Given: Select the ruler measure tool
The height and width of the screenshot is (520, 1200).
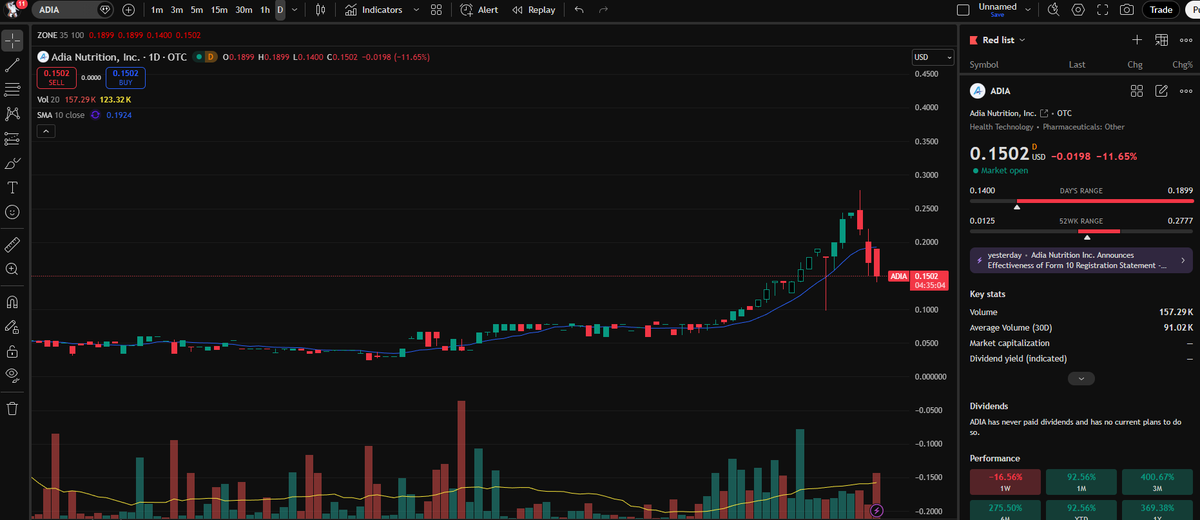Looking at the screenshot, I should [12, 244].
